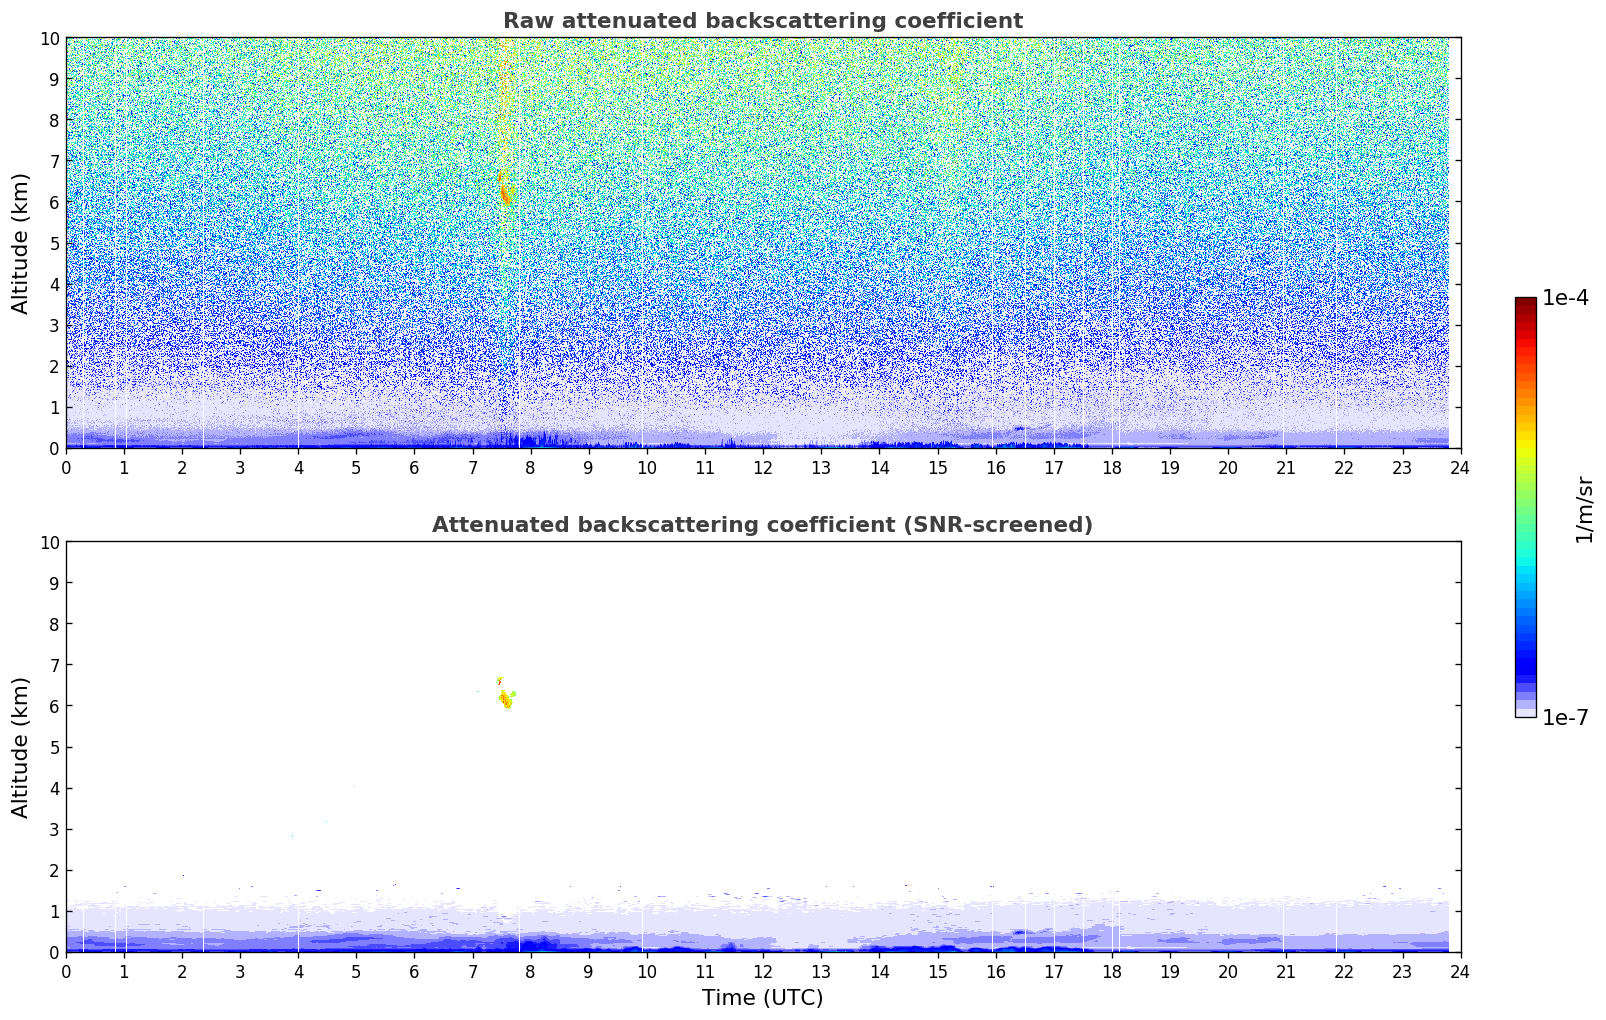Click altitude tick "4" on the SNR-screened plot
Screen dimensions: 1606x1020
54,788
